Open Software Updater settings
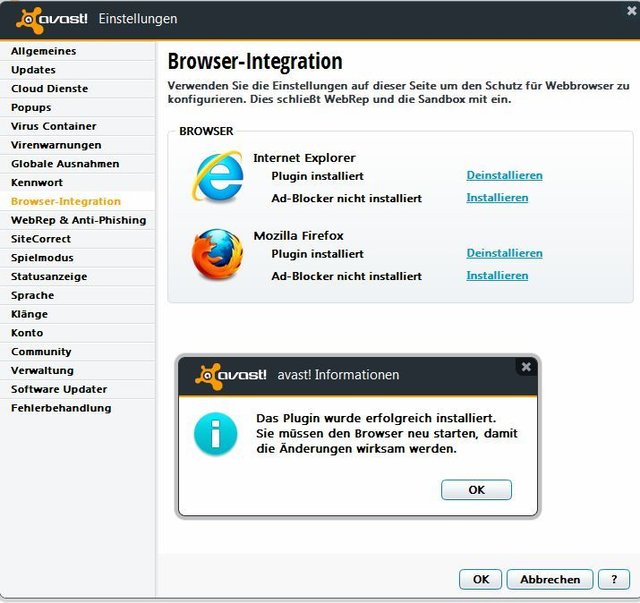Image resolution: width=640 pixels, height=603 pixels. pos(78,389)
